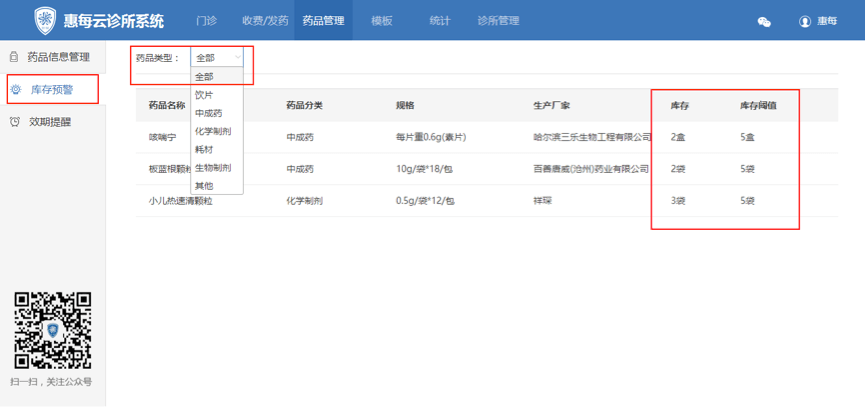
Task: Click the 惠每云诊所系统 shield logo
Action: click(45, 21)
